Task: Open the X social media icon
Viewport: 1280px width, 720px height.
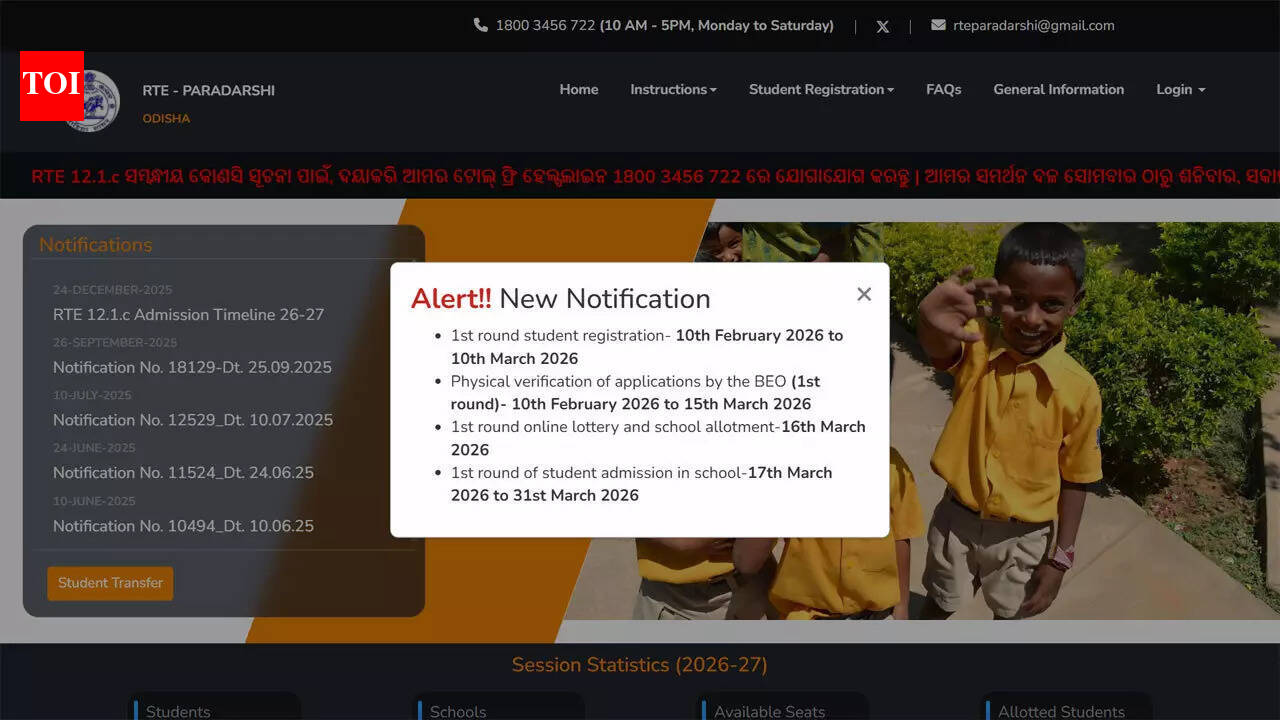Action: click(882, 27)
